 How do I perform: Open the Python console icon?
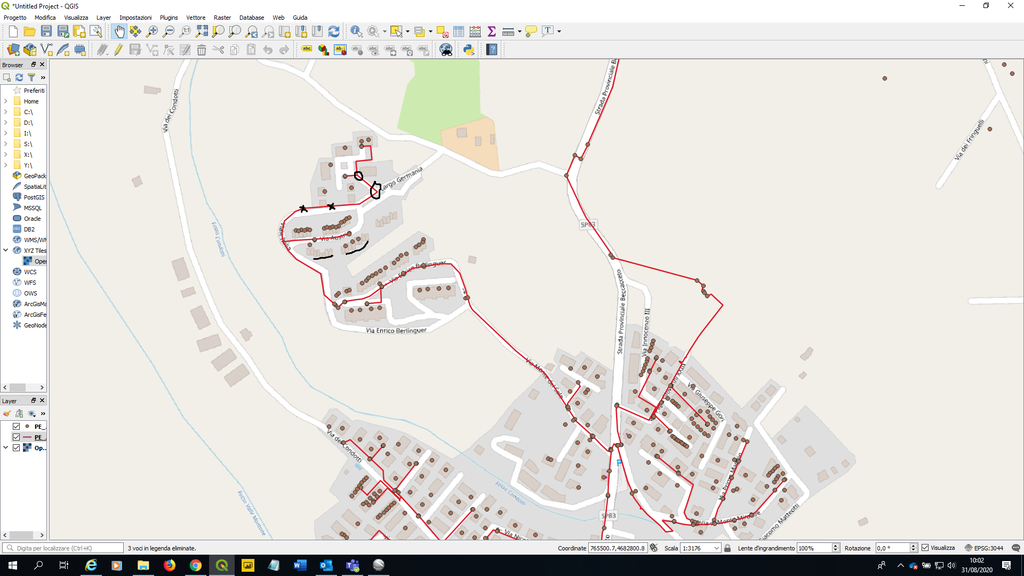468,49
